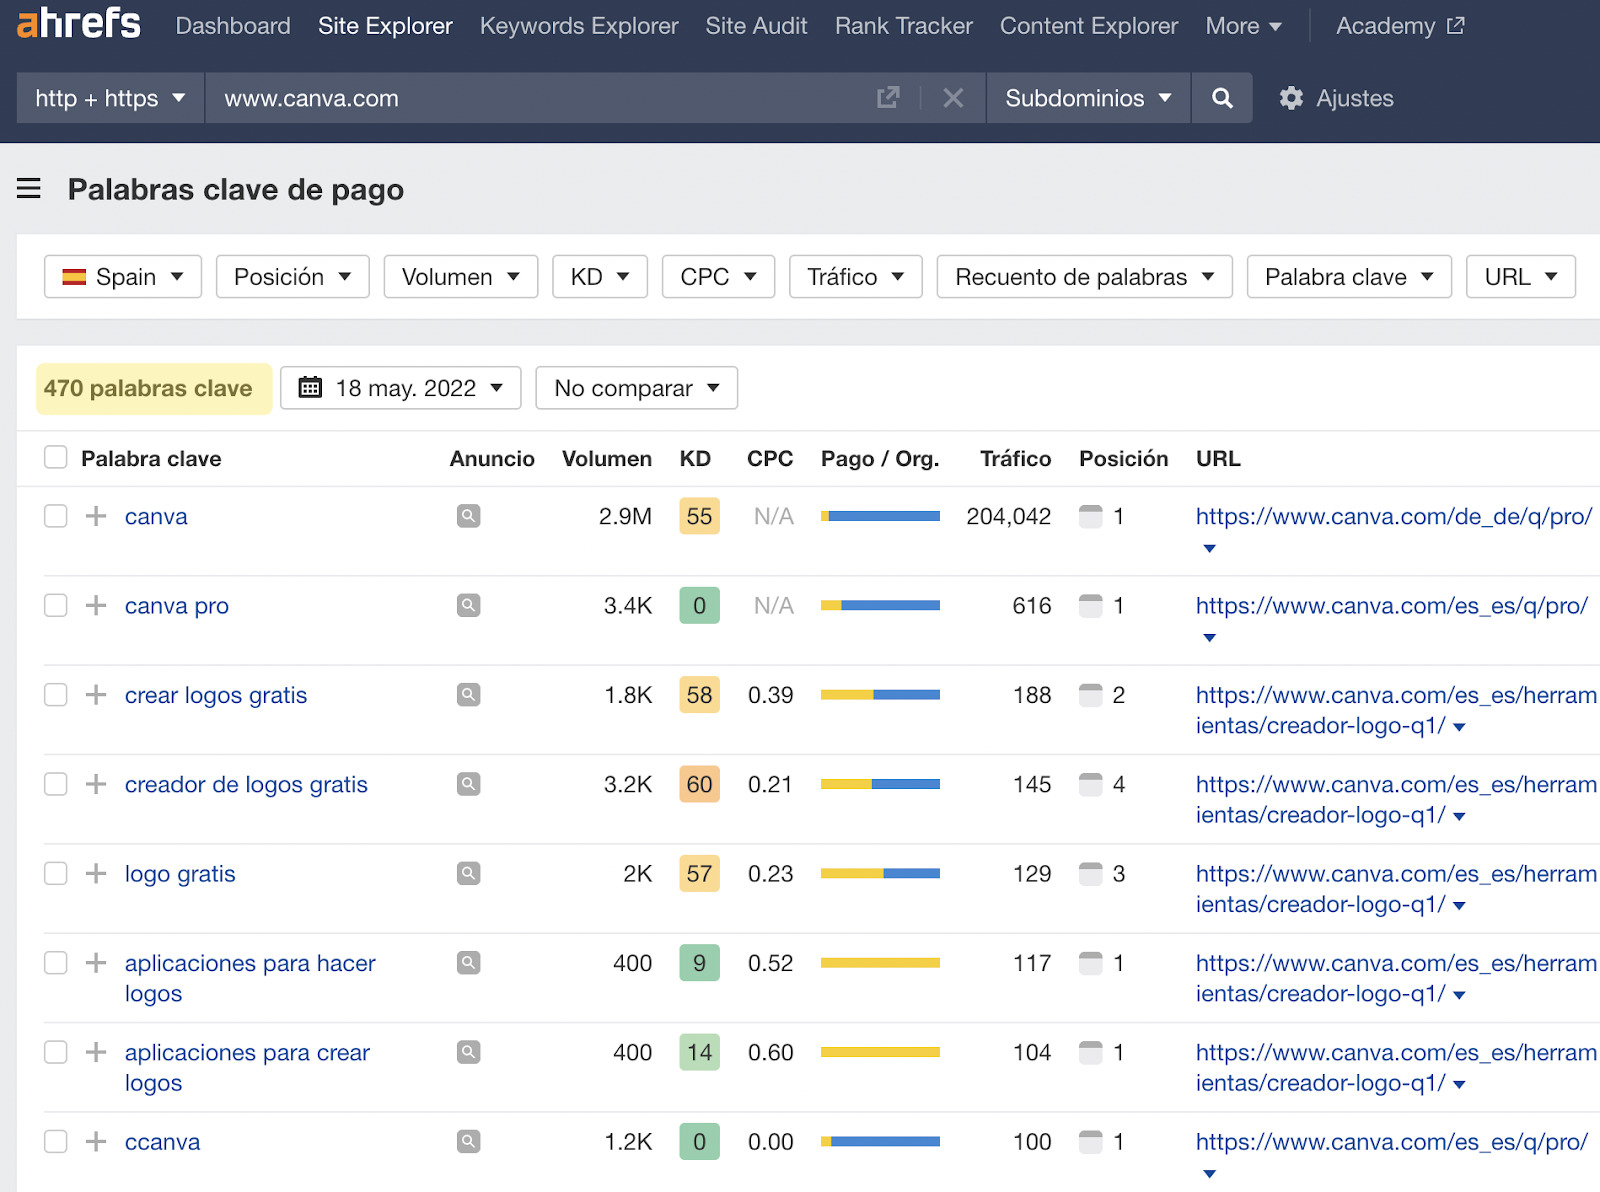Click ad preview icon for ccanva
1600x1192 pixels.
click(468, 1141)
